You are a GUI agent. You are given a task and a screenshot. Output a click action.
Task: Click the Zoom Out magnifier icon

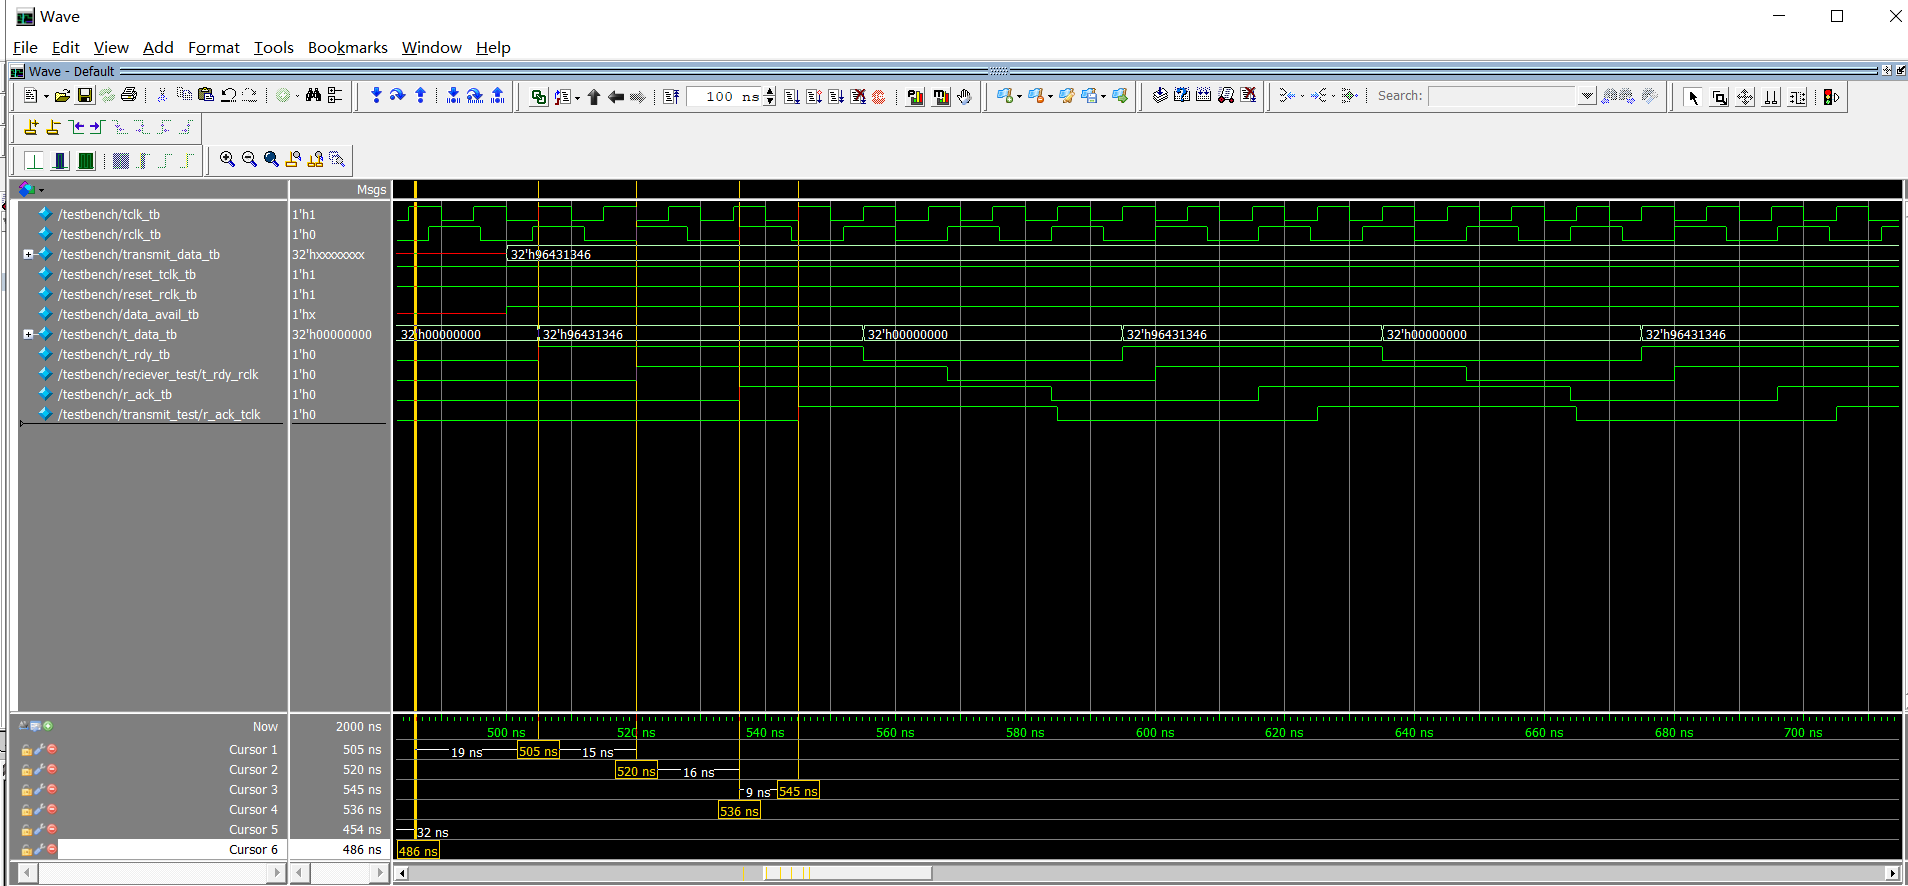click(249, 159)
